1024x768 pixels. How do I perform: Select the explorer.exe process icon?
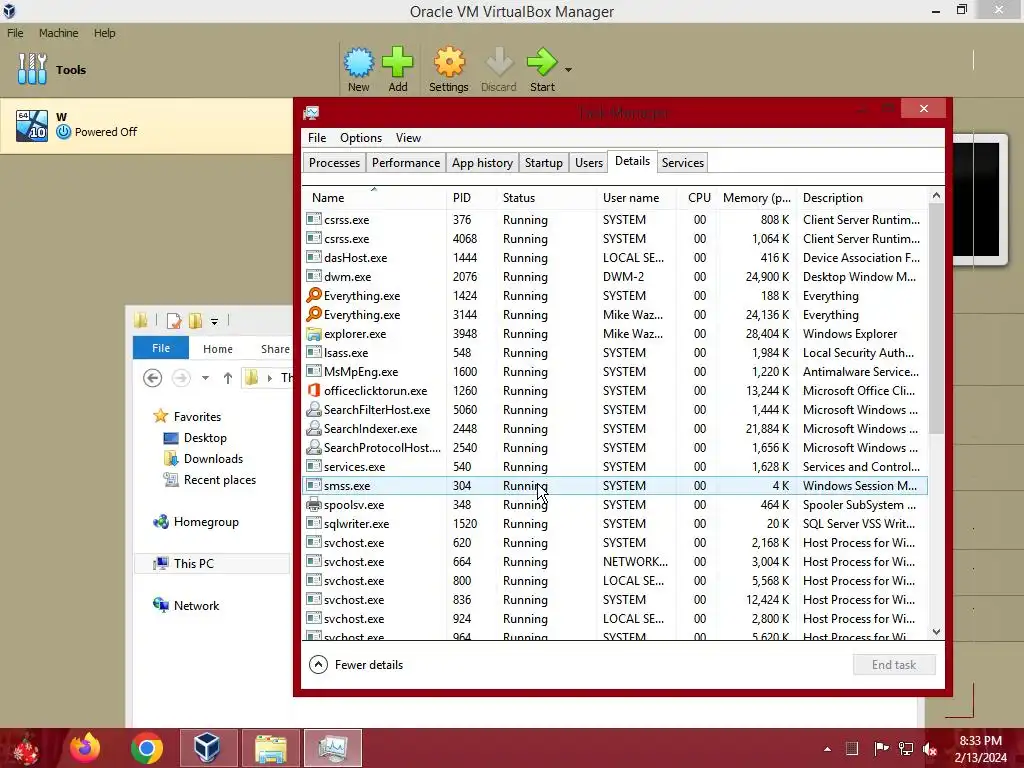(314, 334)
